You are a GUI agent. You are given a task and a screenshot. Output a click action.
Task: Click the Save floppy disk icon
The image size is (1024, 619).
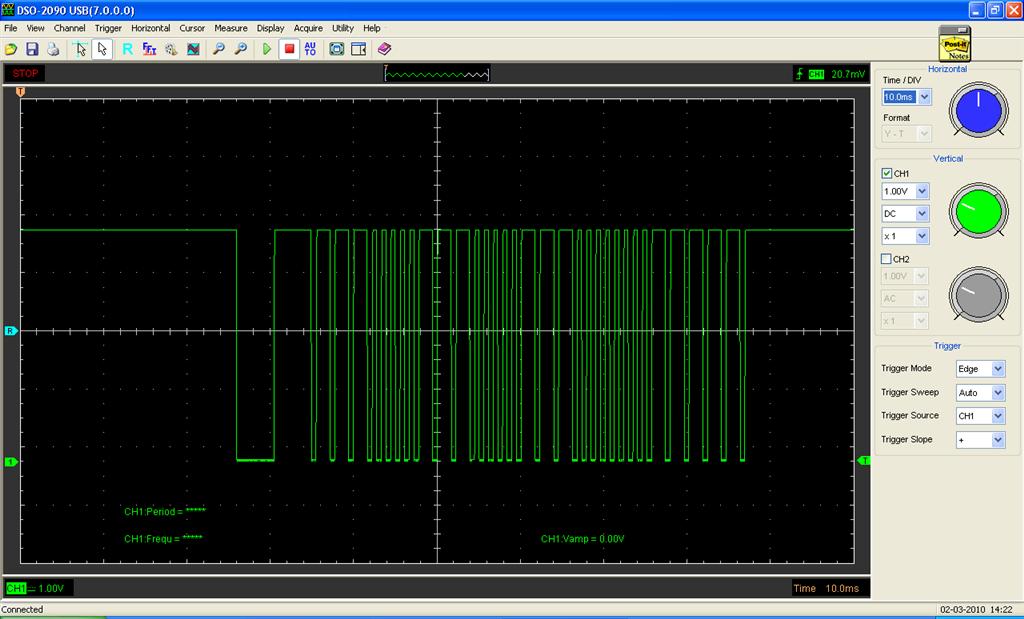pos(32,48)
